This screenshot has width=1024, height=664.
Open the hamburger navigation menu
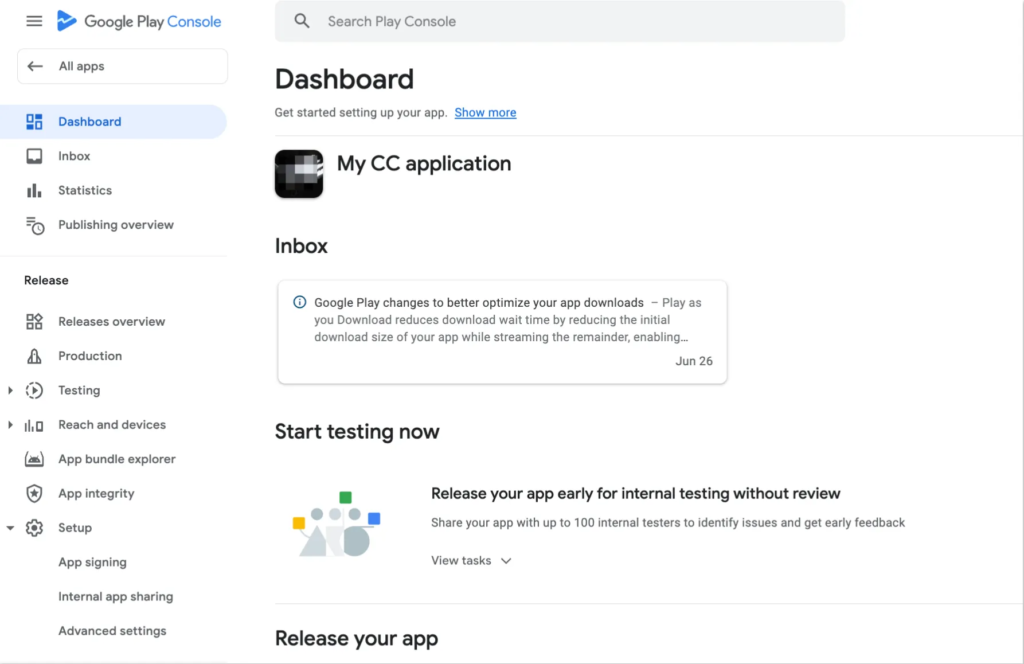34,21
